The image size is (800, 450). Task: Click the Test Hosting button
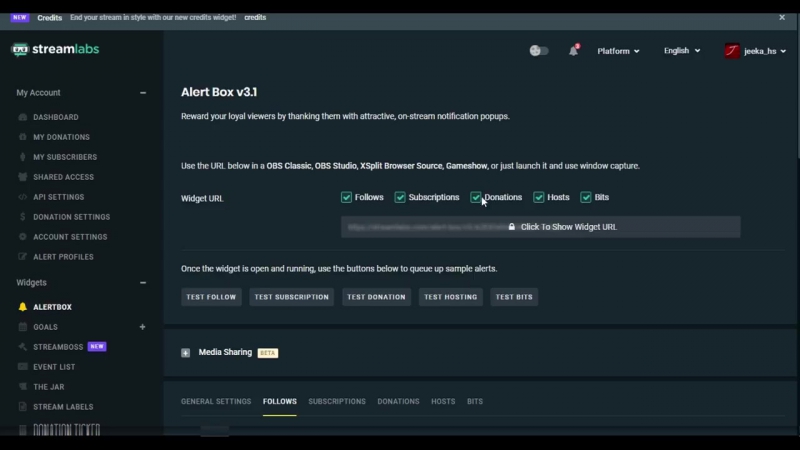point(451,297)
